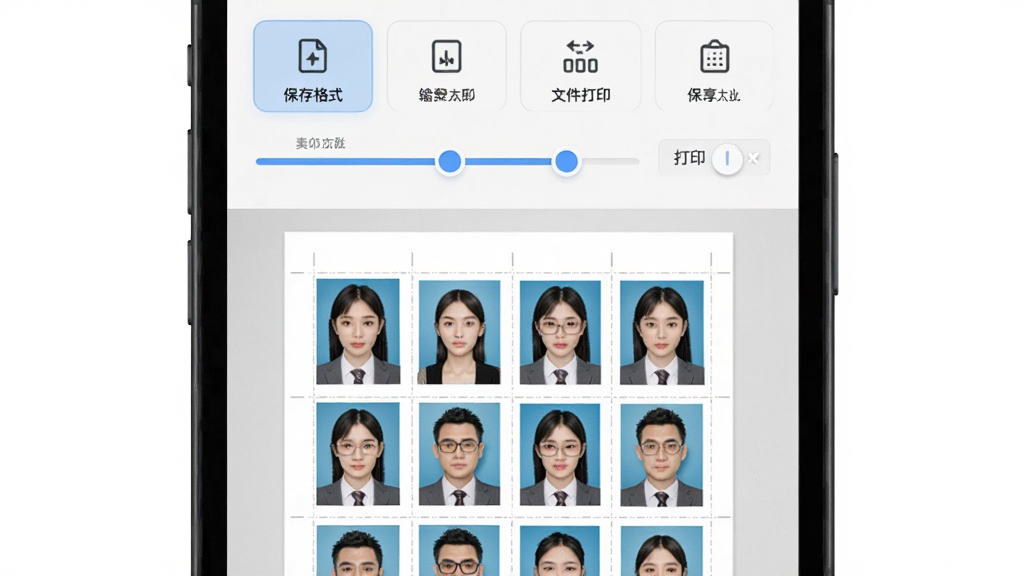The width and height of the screenshot is (1024, 576).
Task: Select the last photo in the top row
Action: (662, 332)
